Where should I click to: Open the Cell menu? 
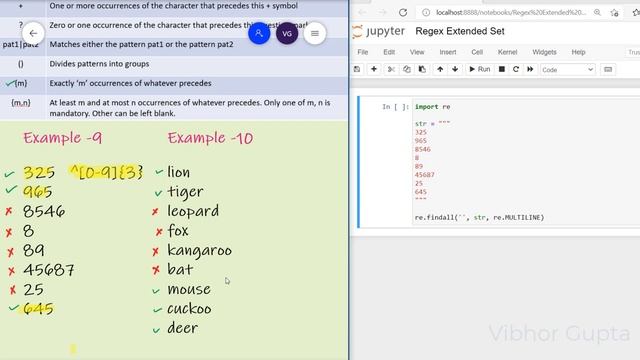(x=477, y=52)
